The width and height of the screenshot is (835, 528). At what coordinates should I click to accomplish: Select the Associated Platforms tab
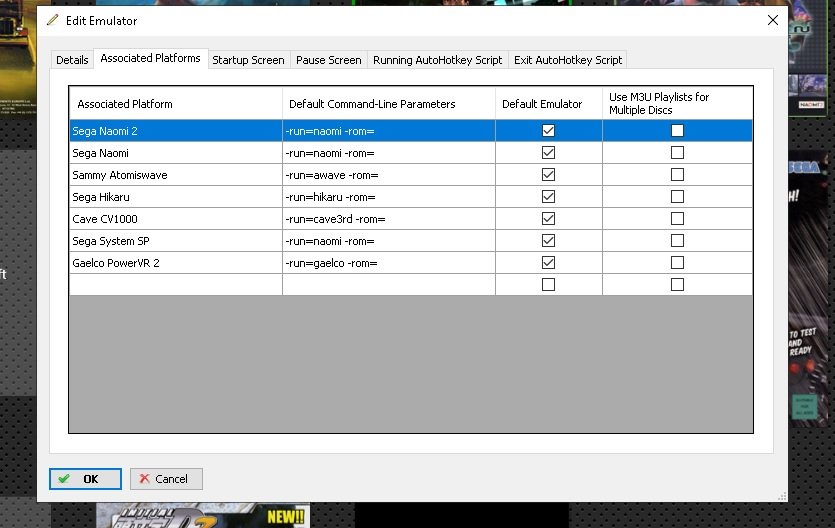coord(150,58)
